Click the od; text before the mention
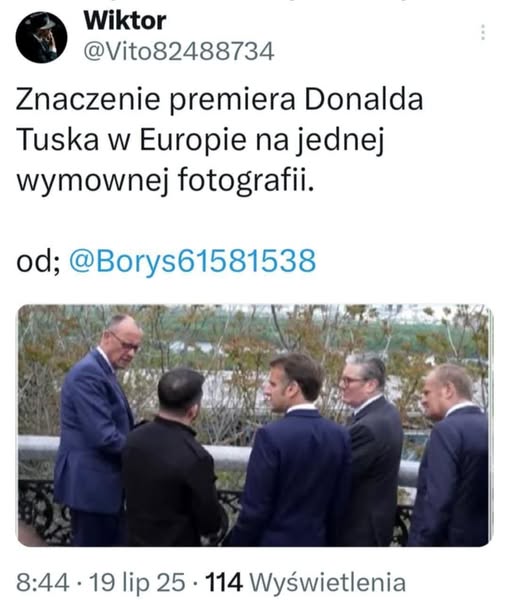 (39, 261)
